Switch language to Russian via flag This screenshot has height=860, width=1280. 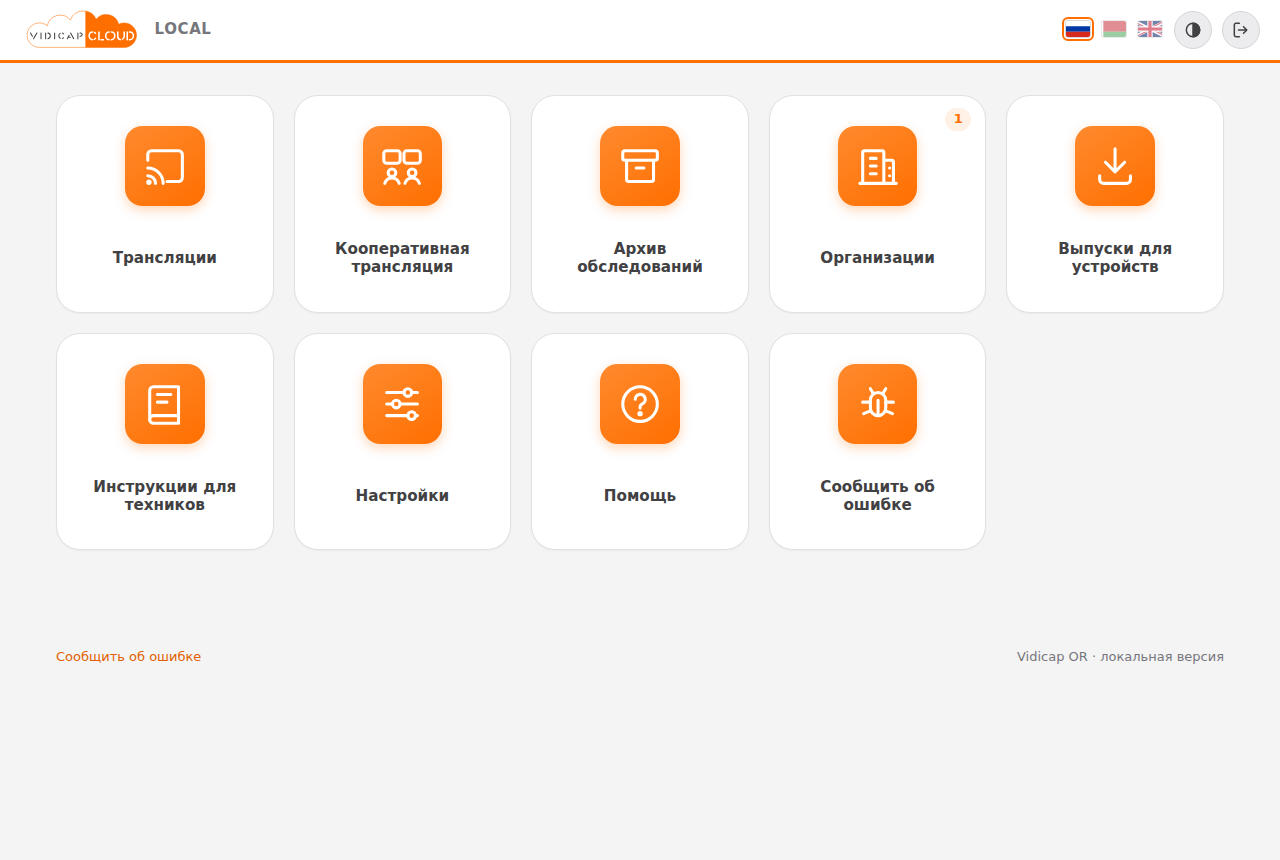(x=1078, y=29)
